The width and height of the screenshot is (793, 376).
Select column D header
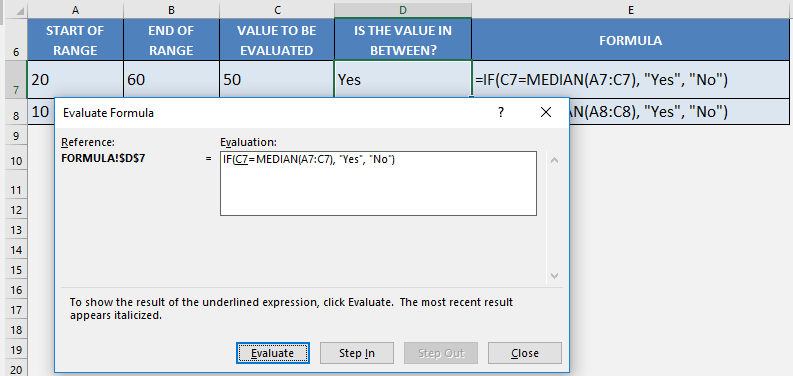(403, 10)
